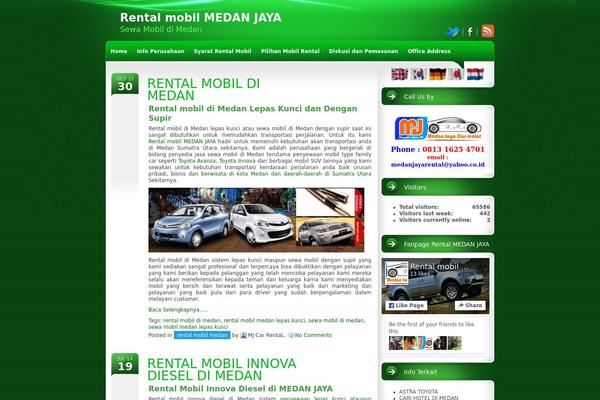The height and width of the screenshot is (400, 600).
Task: Click the Like Page button
Action: (x=406, y=305)
